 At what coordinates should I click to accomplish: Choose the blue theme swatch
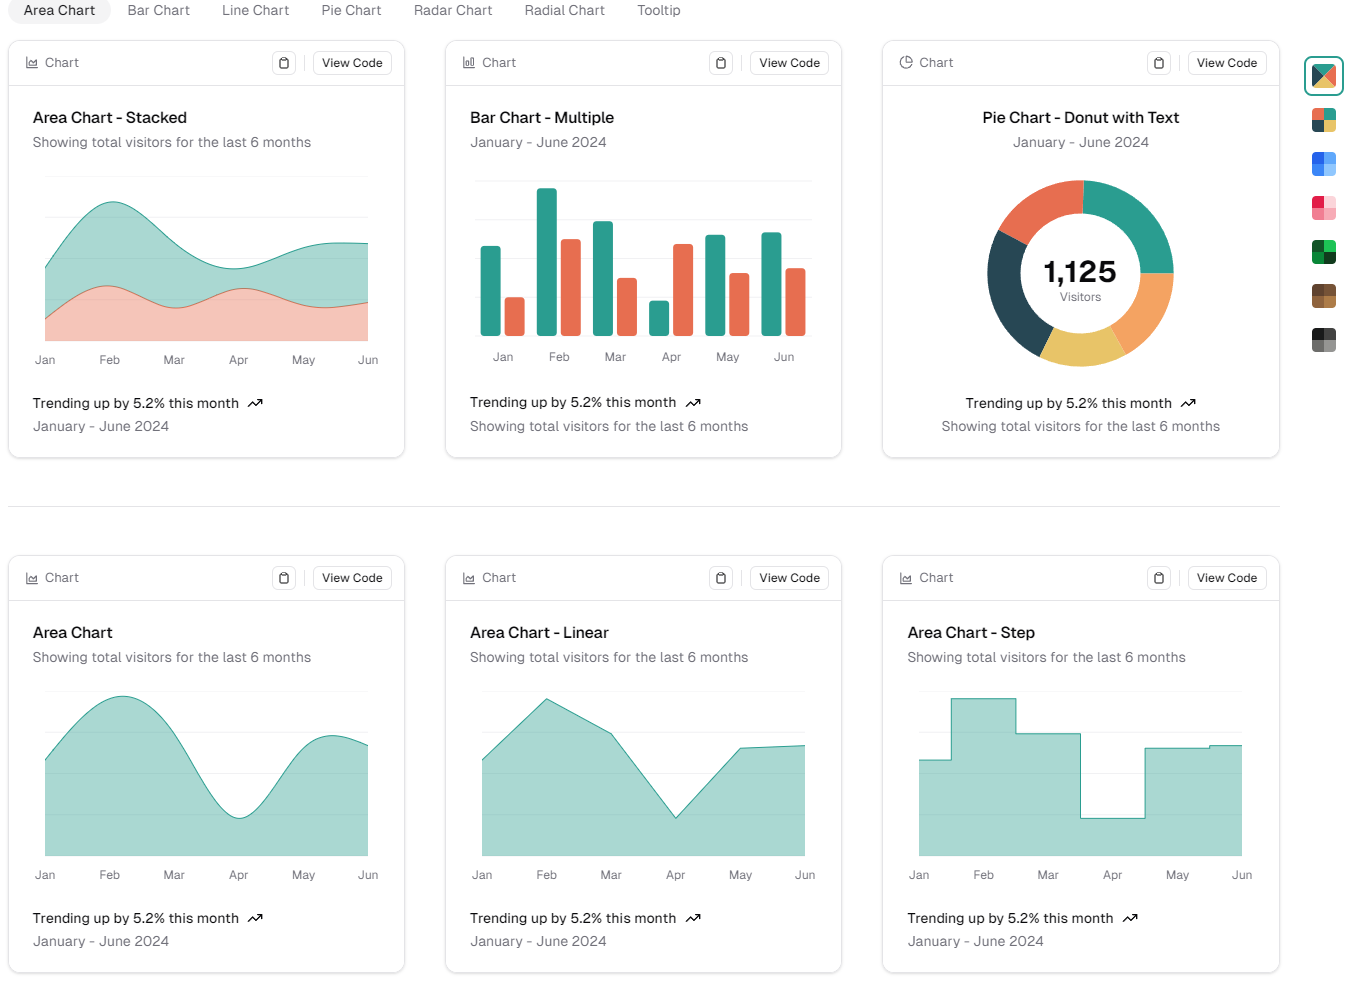click(1324, 164)
